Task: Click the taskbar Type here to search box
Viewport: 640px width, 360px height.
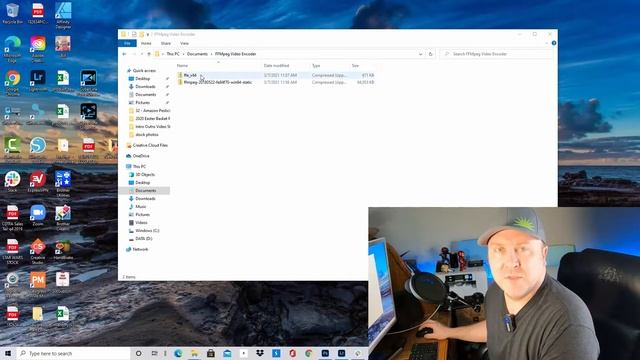Action: click(x=73, y=353)
